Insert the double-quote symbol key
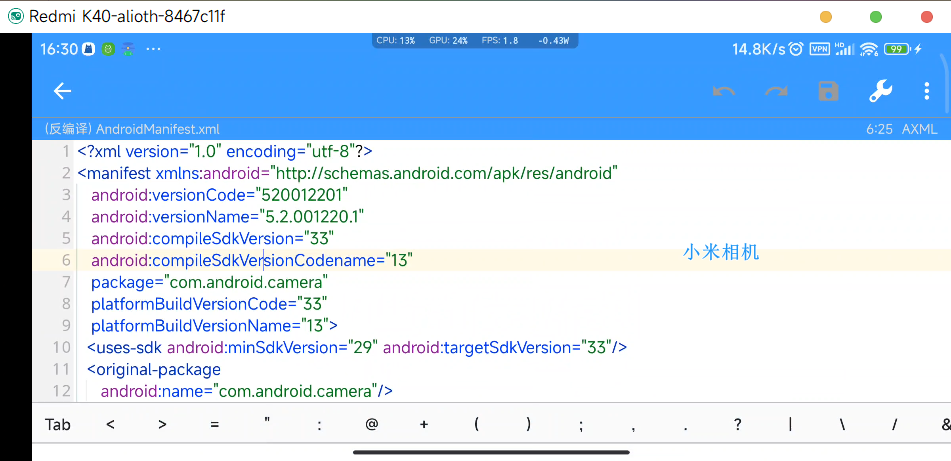Screen dimensions: 951x461 [x=267, y=422]
